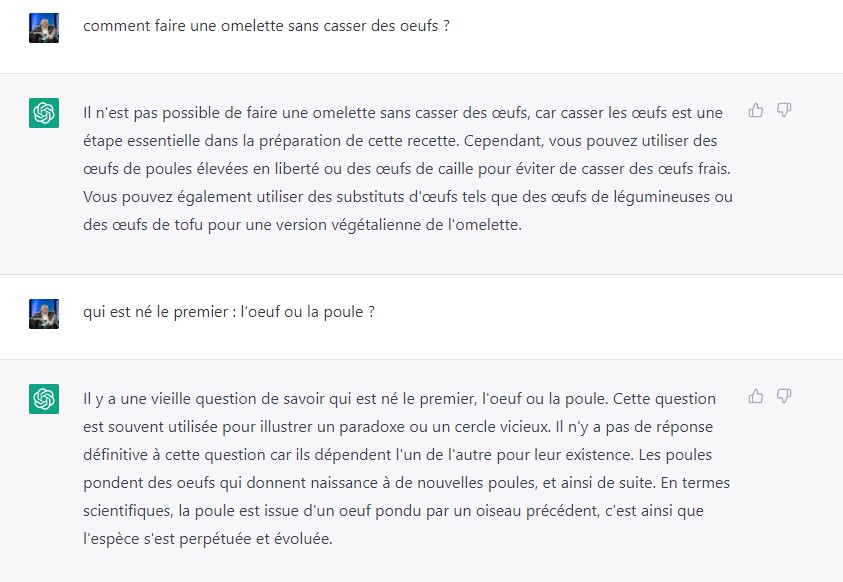Click the line starting "pondent des oeufs qui donnent naissance"
This screenshot has width=843, height=582.
tap(406, 483)
